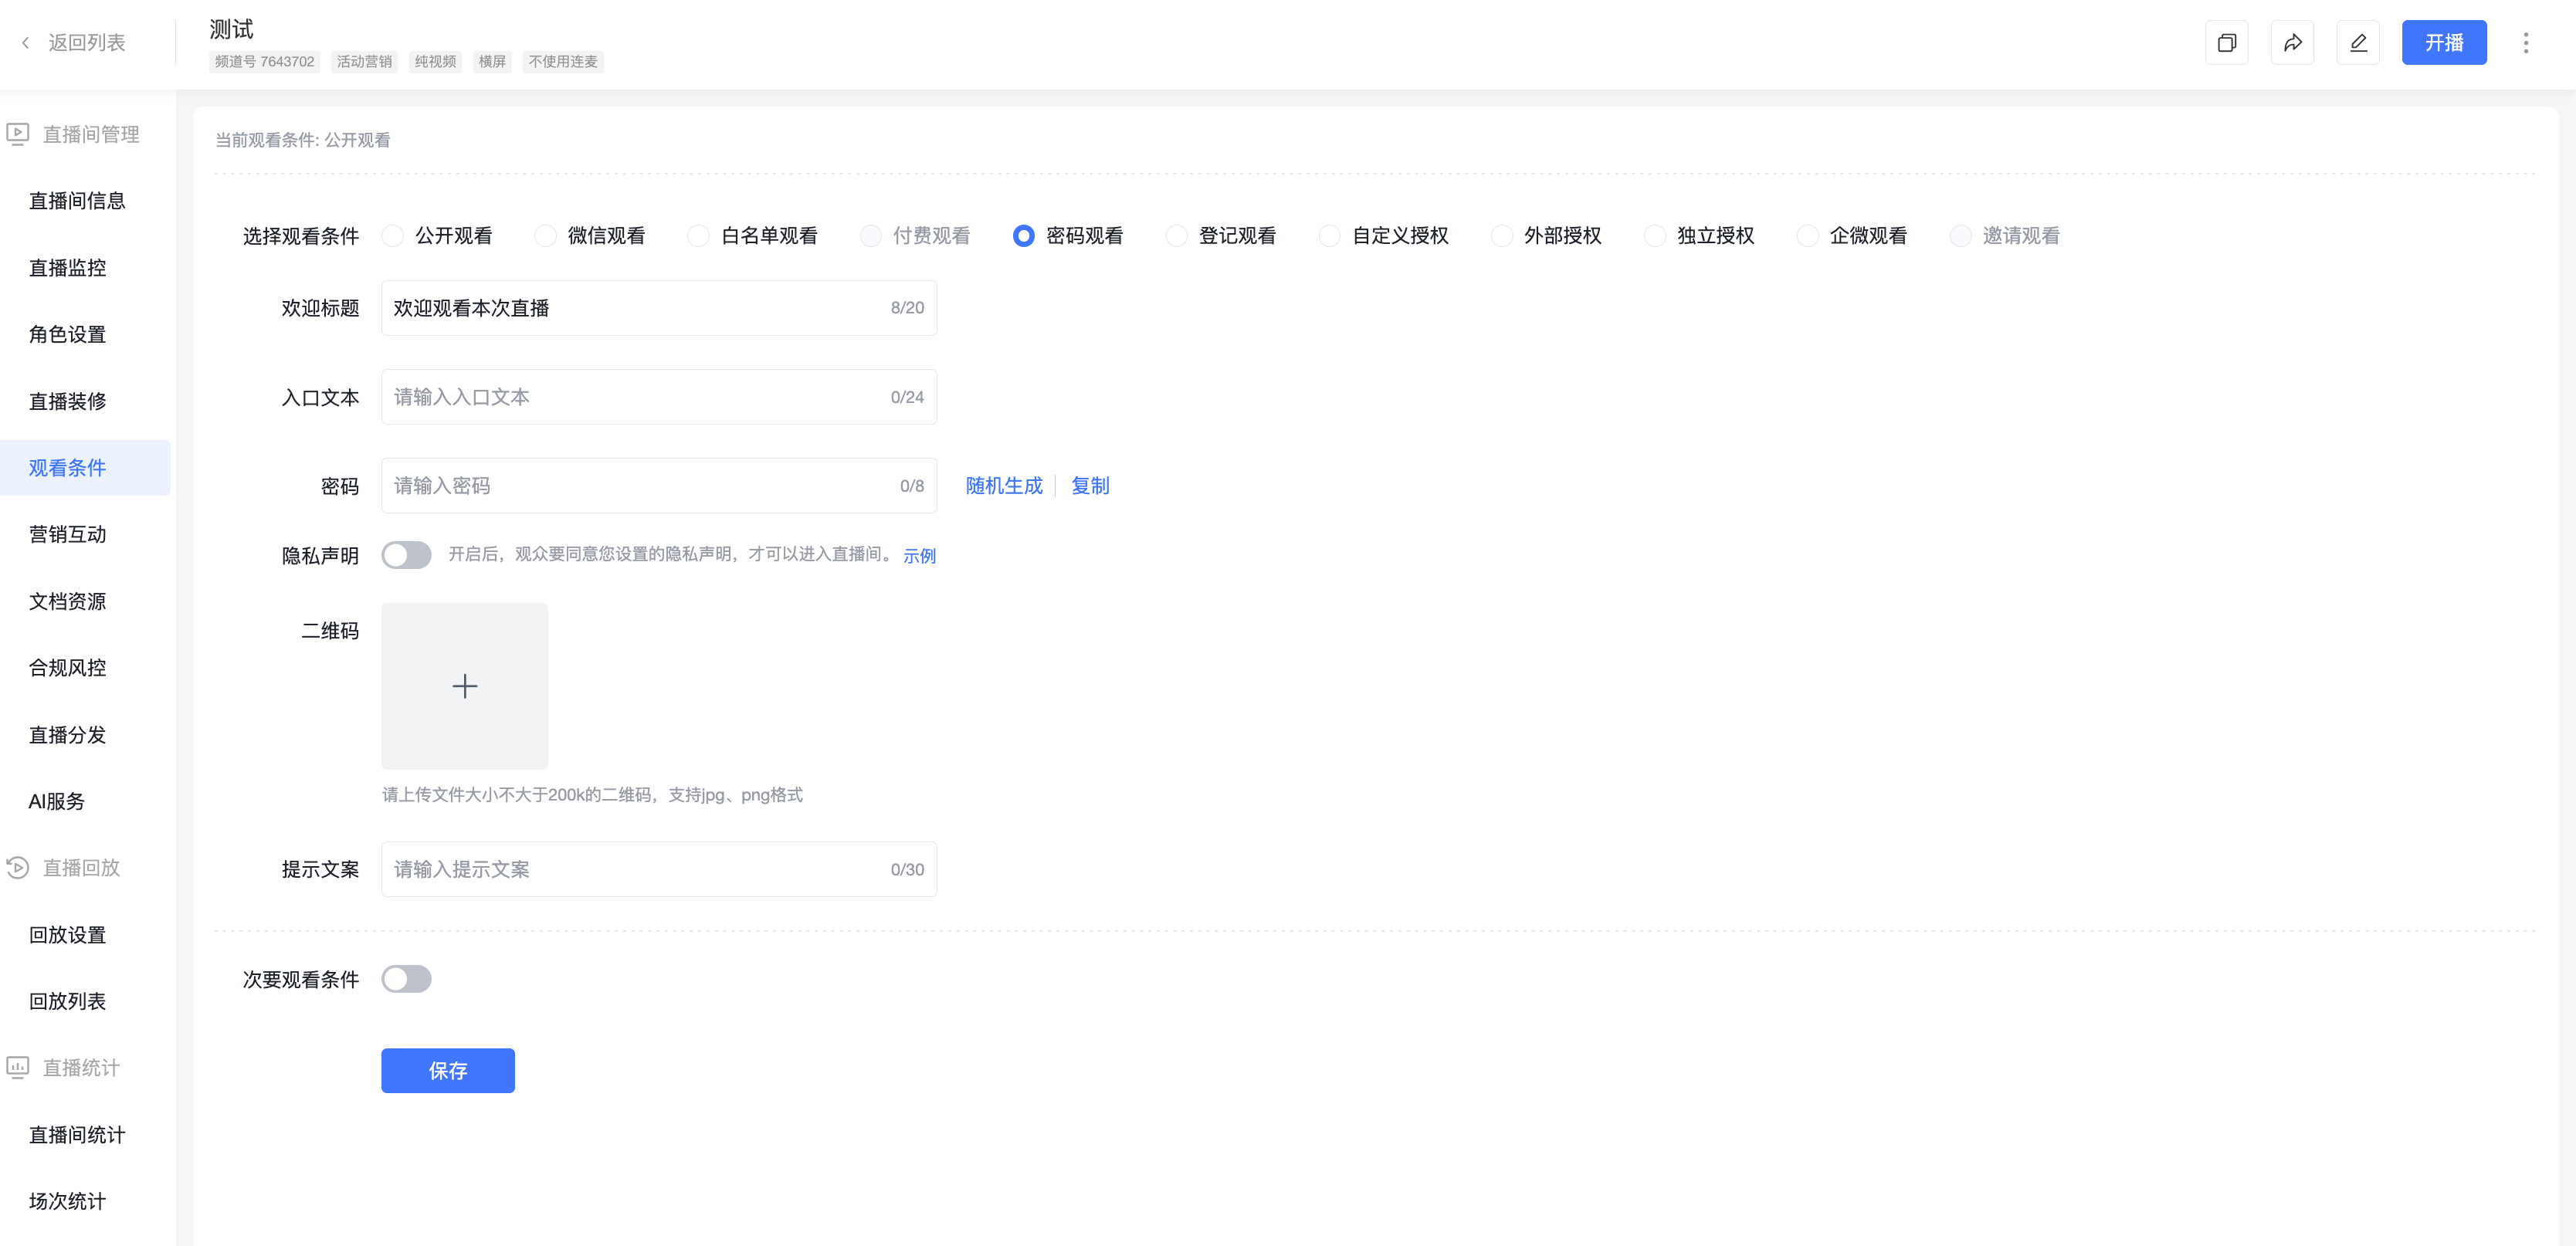This screenshot has height=1246, width=2576.
Task: Click the plus icon to upload QR code
Action: tap(465, 686)
